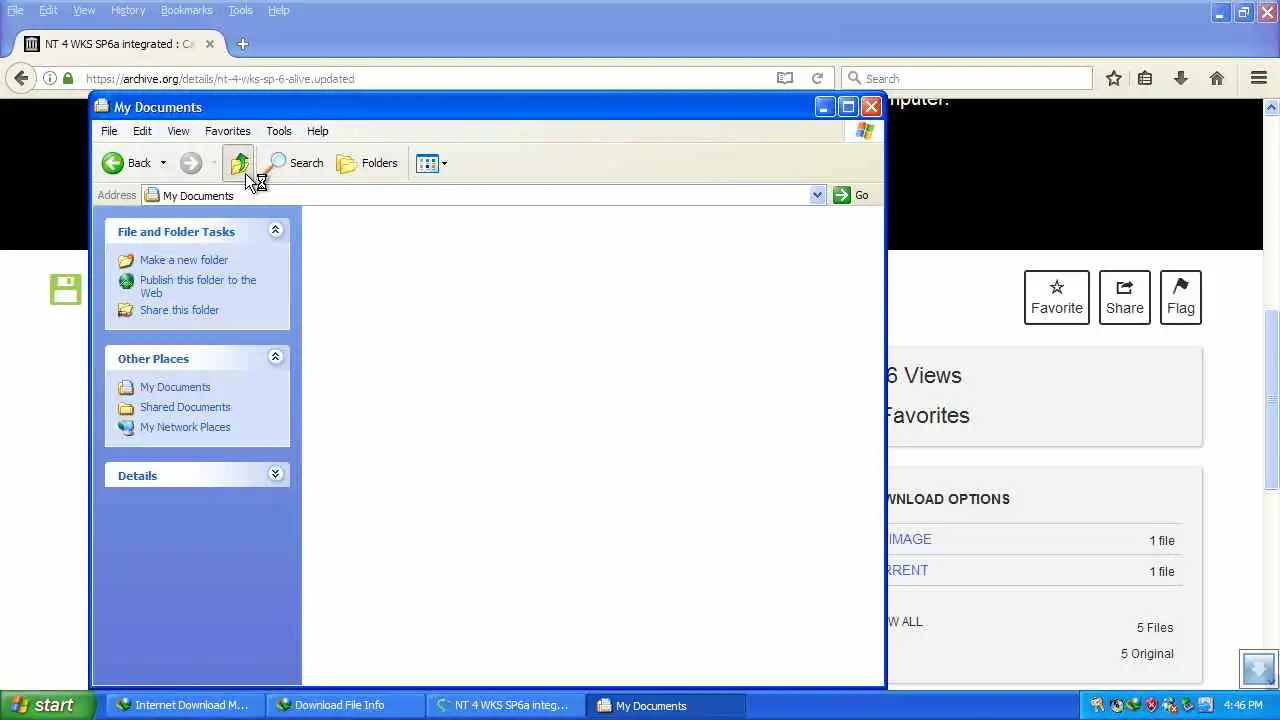Click the Firefox Search box
This screenshot has height=720, width=1280.
(967, 78)
